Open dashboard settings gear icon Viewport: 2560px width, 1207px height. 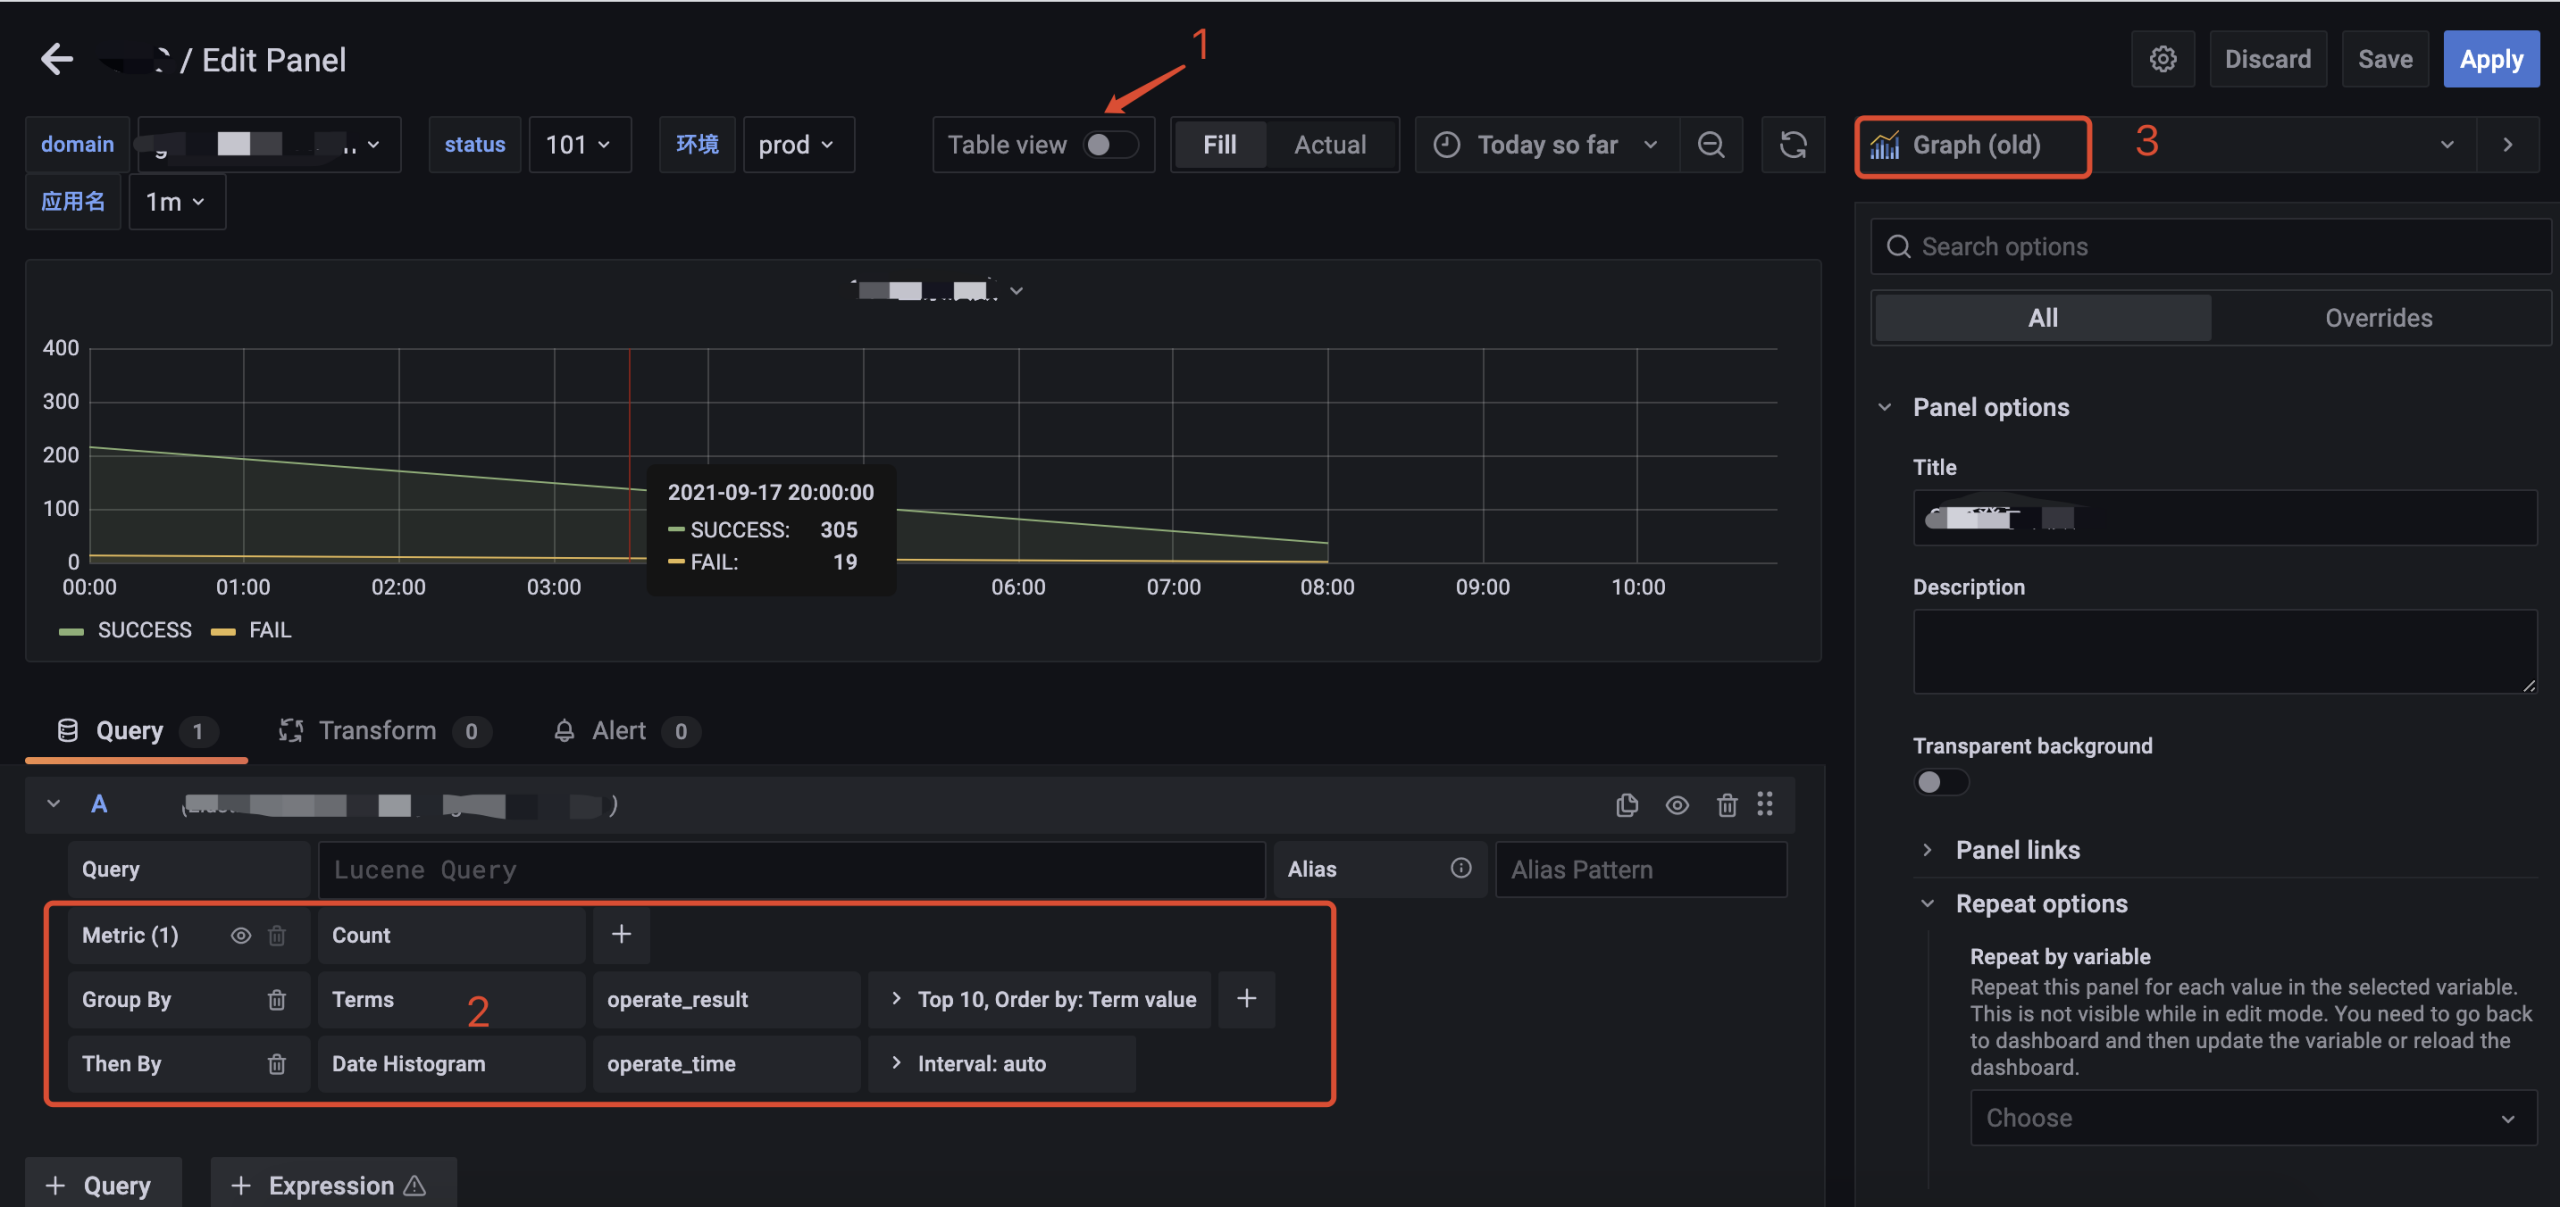point(2162,59)
